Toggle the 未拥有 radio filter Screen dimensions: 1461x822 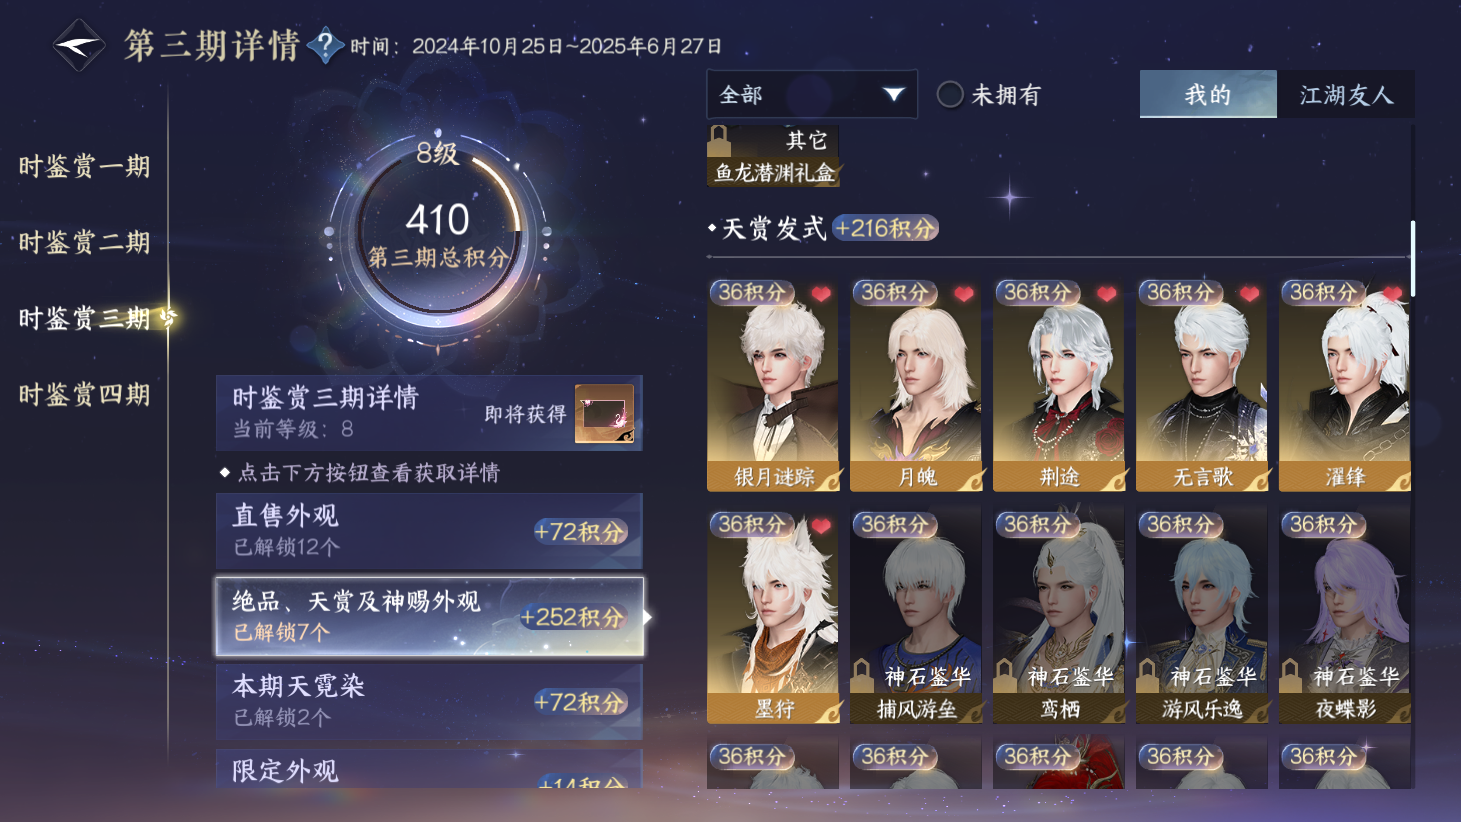click(950, 95)
